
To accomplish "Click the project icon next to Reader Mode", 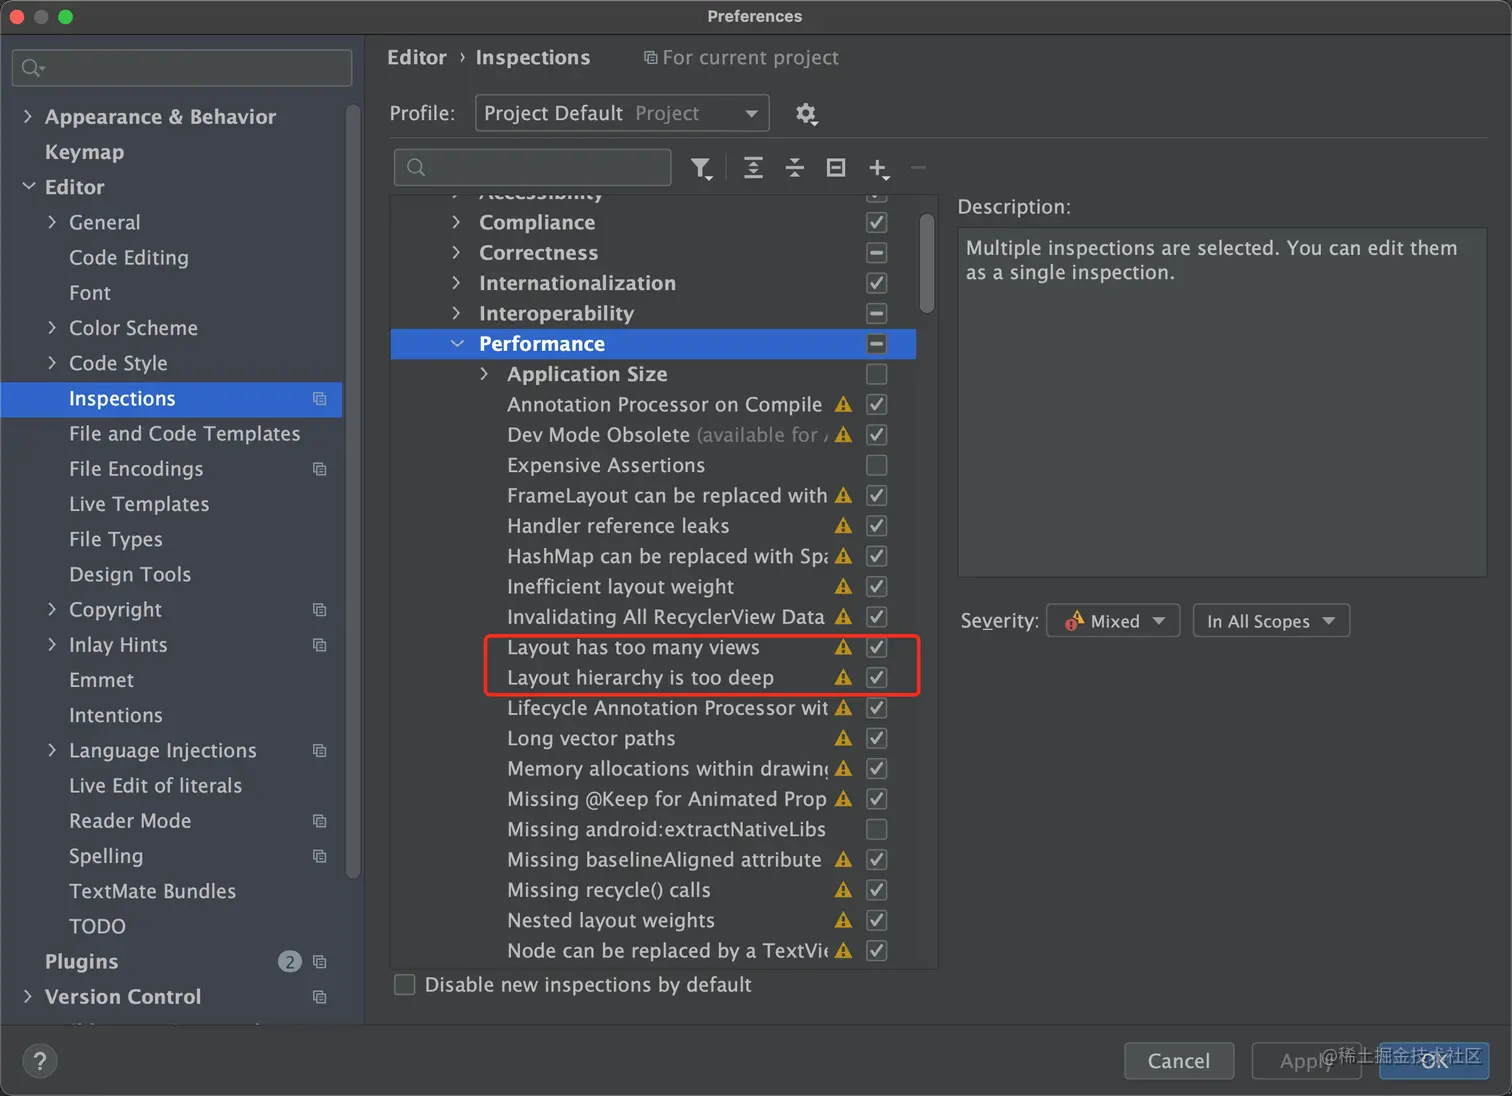I will point(320,821).
